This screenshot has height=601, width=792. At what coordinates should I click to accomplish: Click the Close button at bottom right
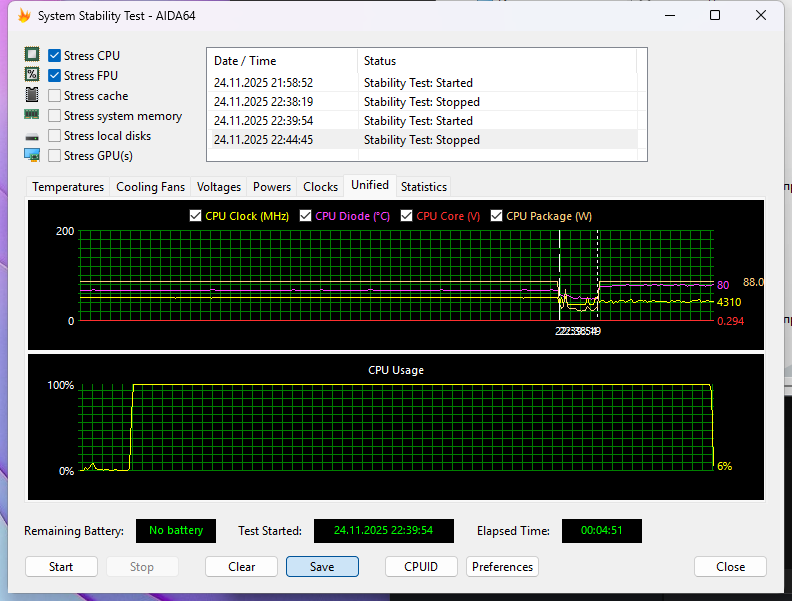730,567
